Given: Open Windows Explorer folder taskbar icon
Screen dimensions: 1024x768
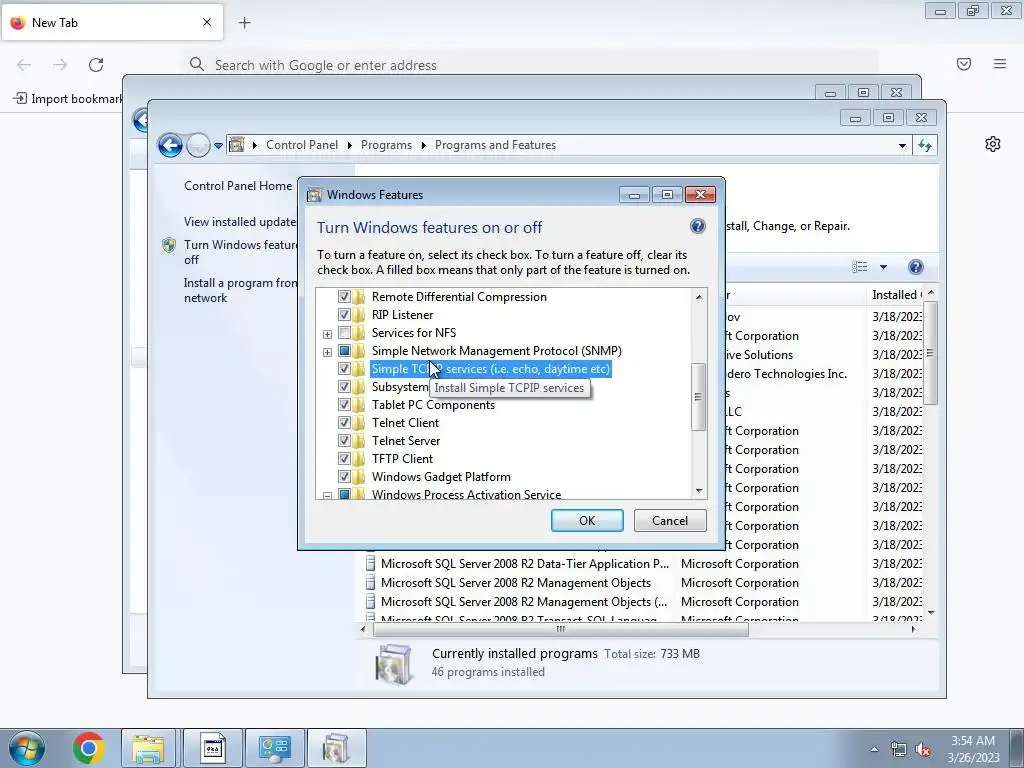Looking at the screenshot, I should tap(148, 748).
